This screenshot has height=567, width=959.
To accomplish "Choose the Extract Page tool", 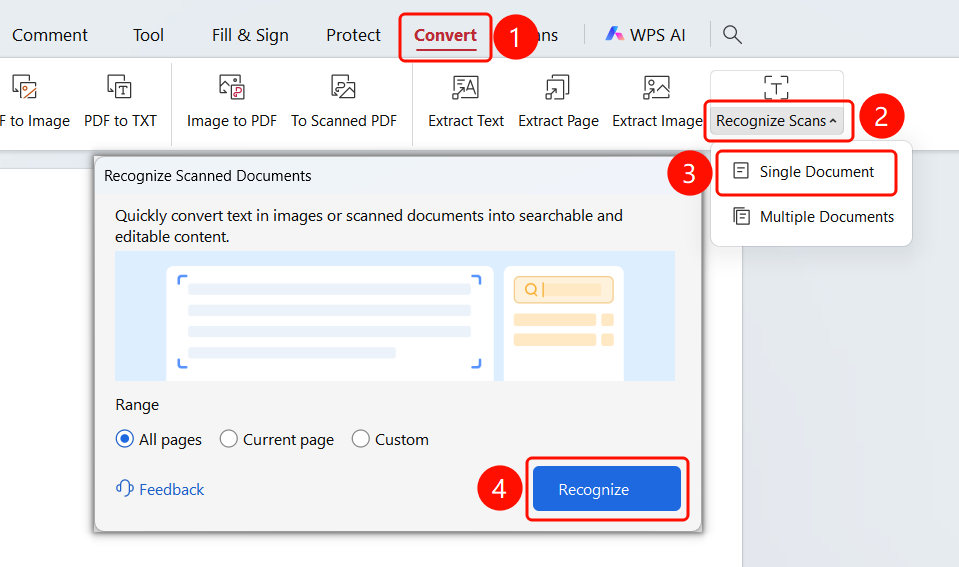I will 558,102.
